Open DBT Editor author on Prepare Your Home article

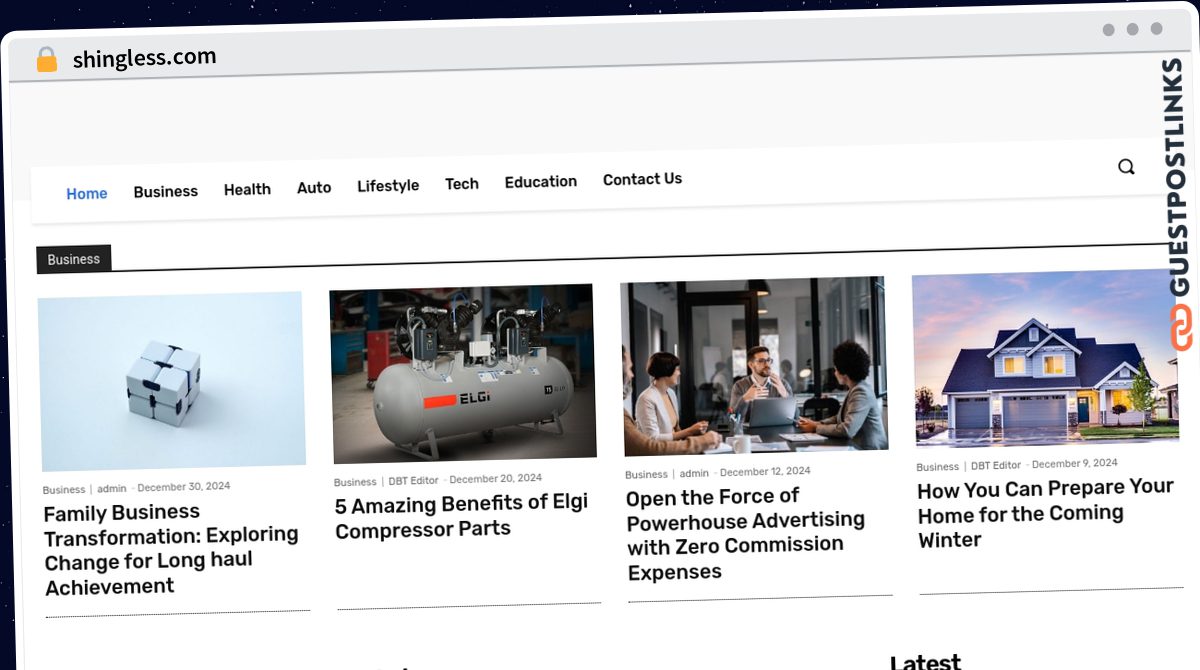[x=996, y=466]
